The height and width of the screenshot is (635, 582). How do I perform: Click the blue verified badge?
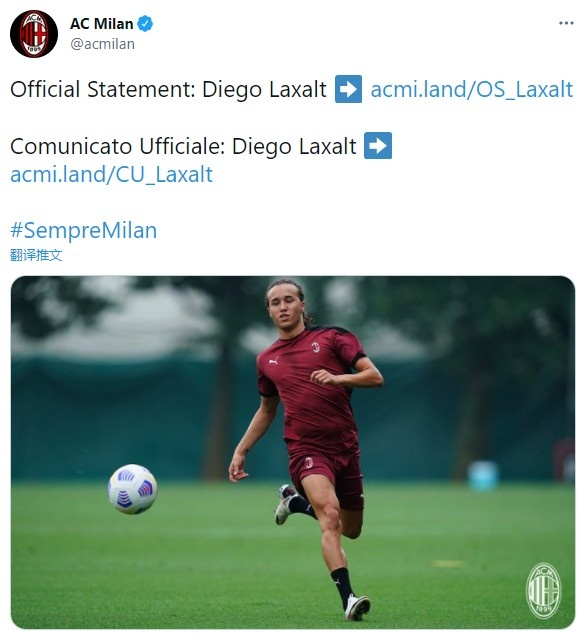click(145, 24)
